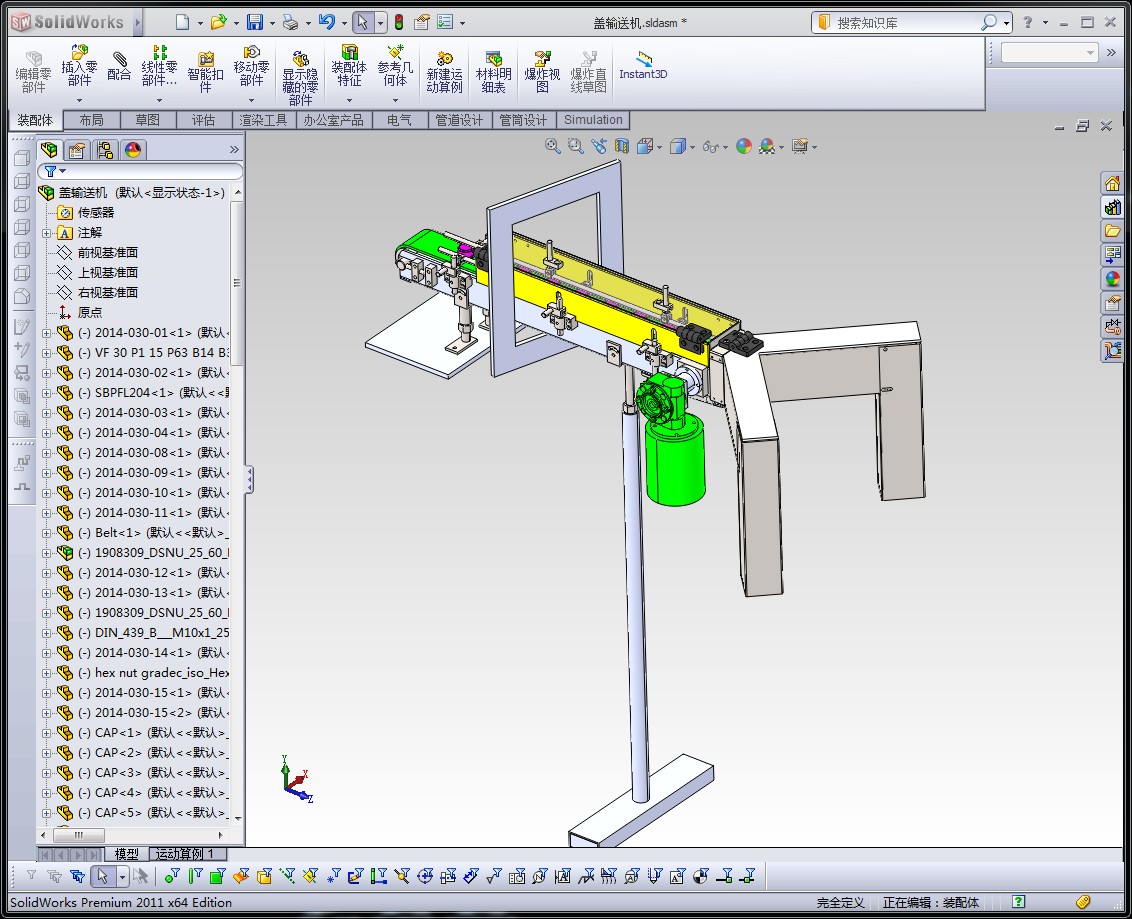Click the Print icon
The image size is (1132, 919).
290,22
